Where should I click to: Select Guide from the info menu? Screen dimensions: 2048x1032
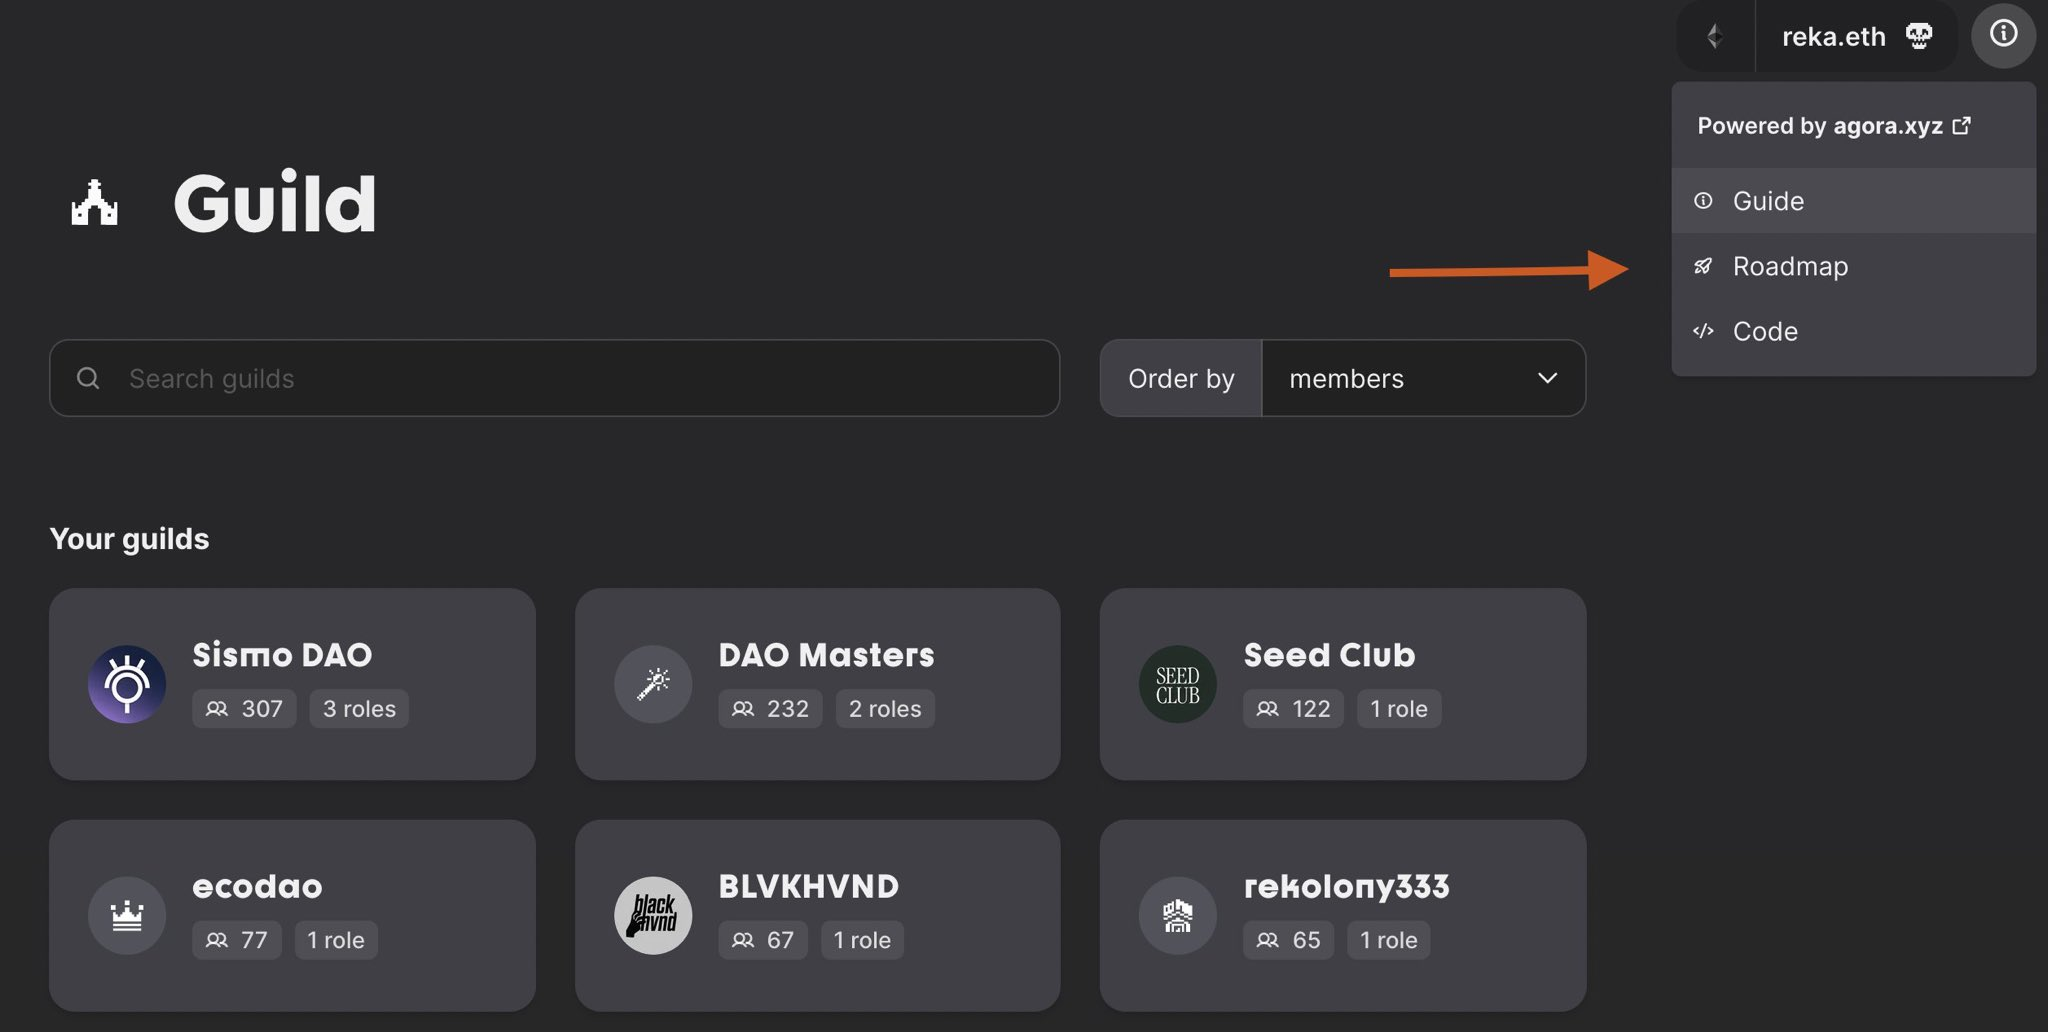tap(1768, 201)
